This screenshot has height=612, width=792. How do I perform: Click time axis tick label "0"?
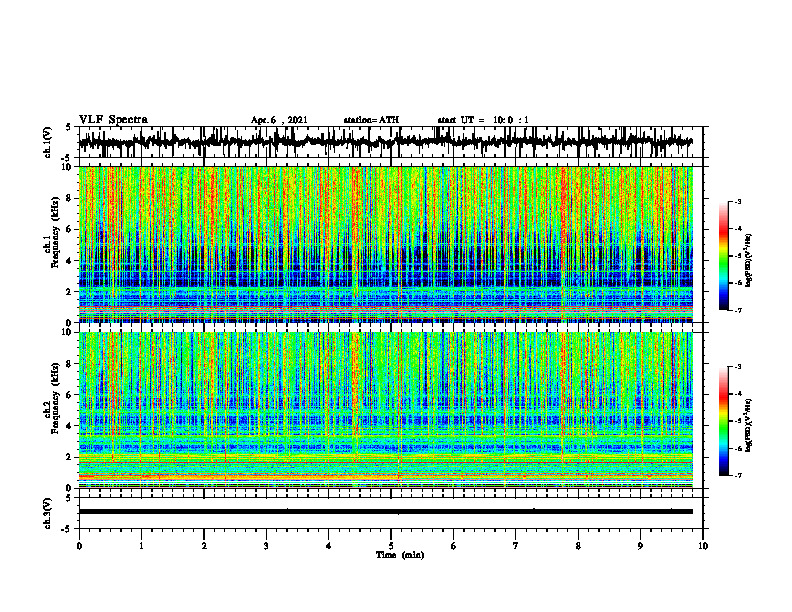[79, 546]
